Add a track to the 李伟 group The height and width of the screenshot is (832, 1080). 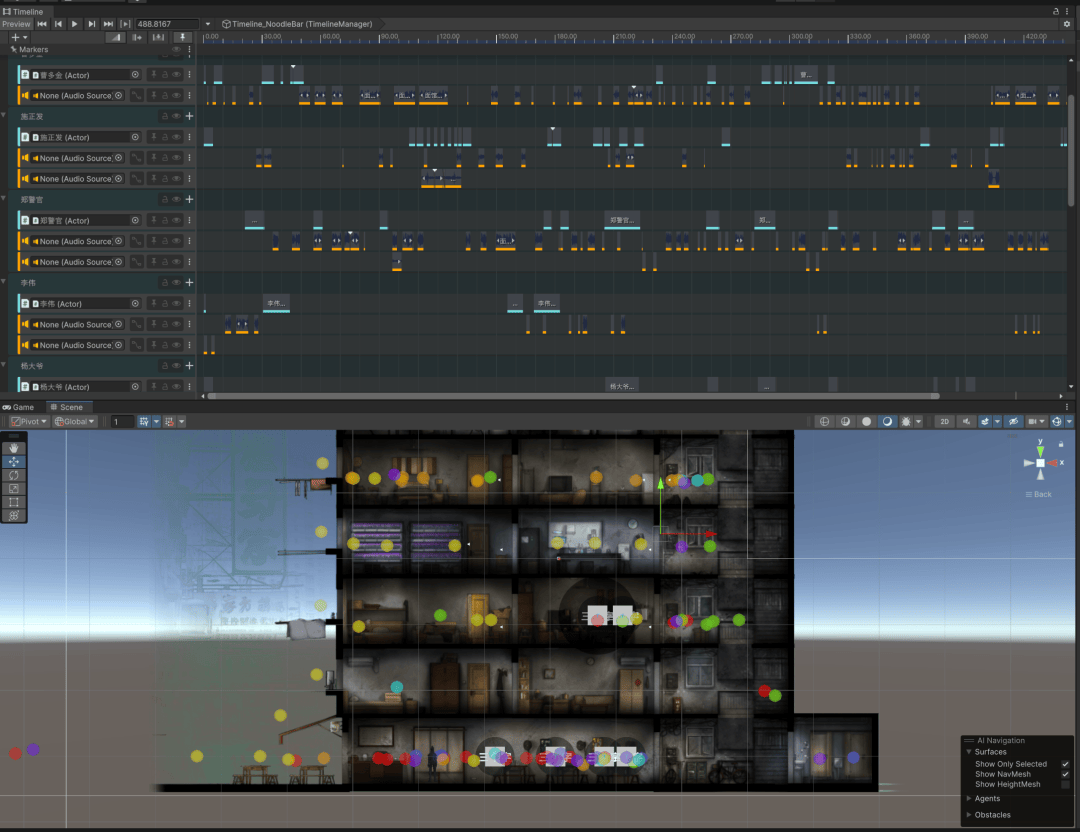pos(189,282)
